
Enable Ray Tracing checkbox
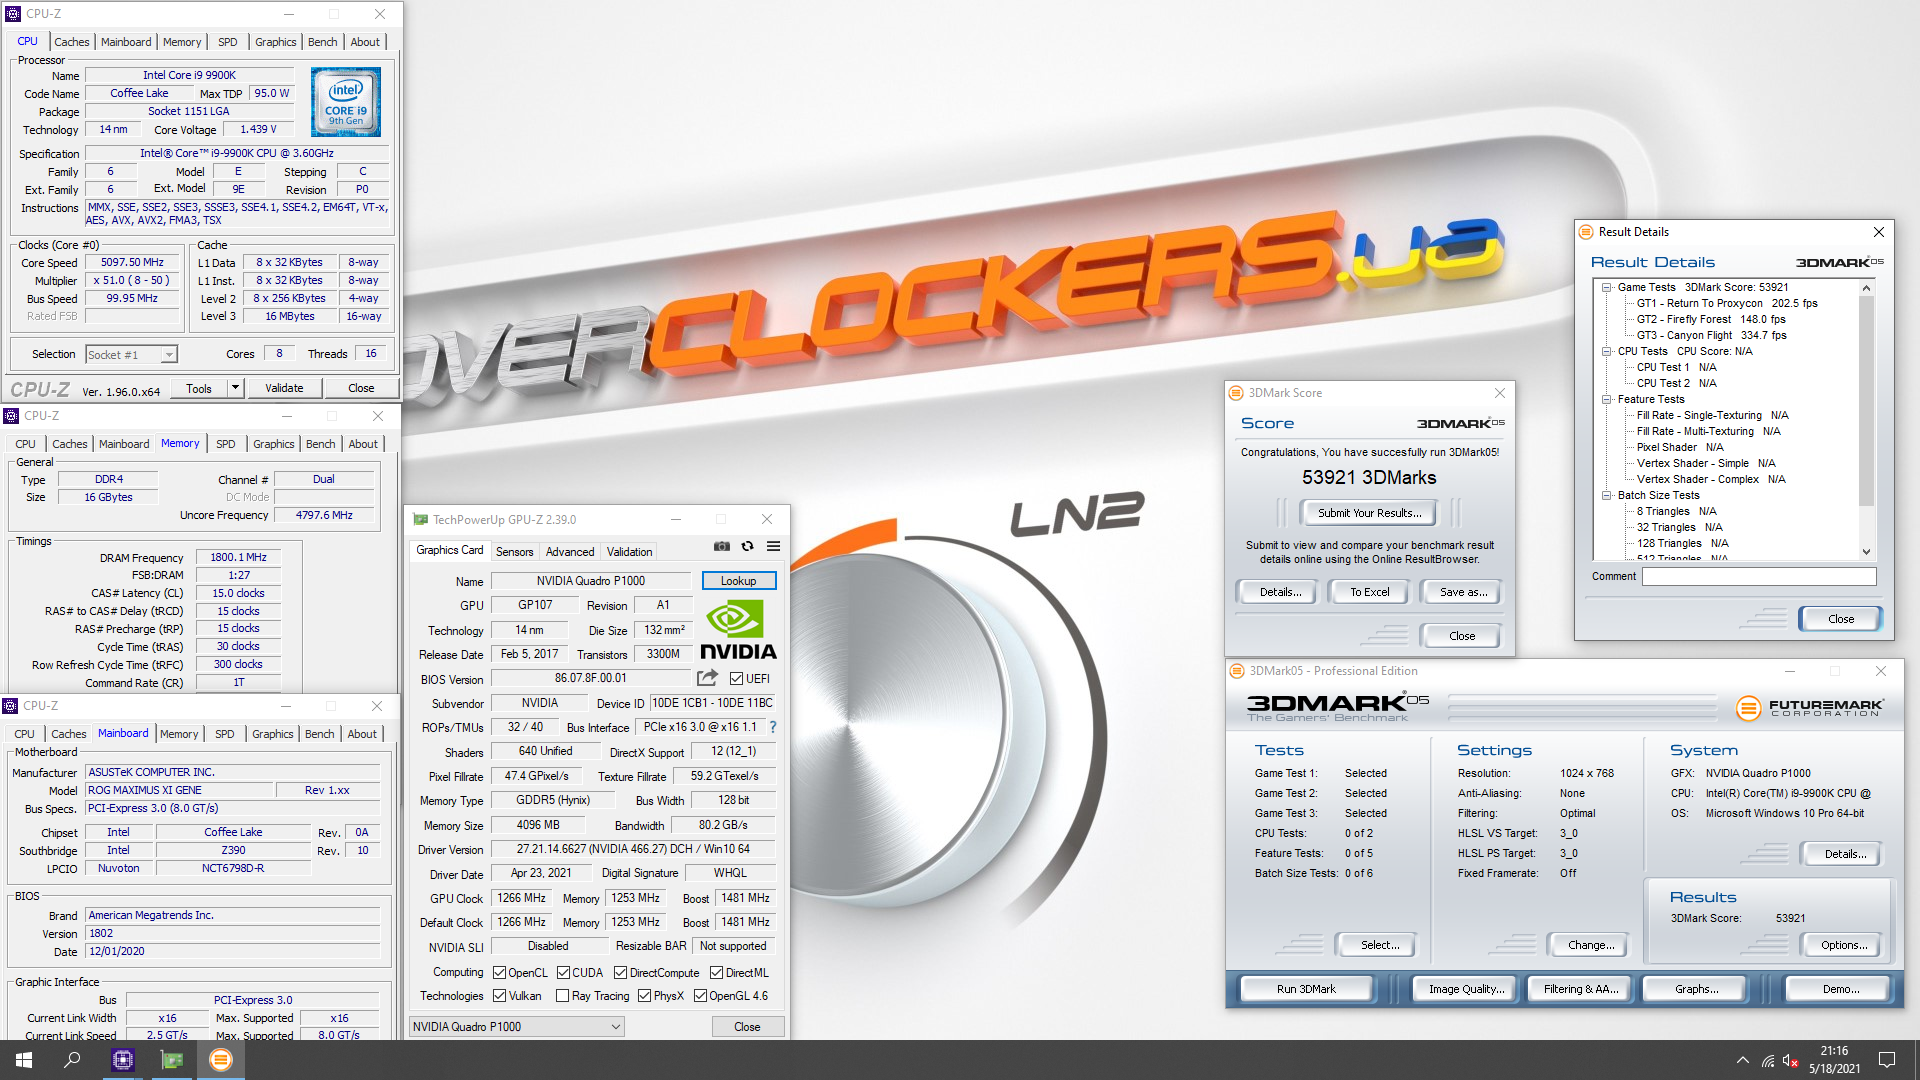[562, 996]
